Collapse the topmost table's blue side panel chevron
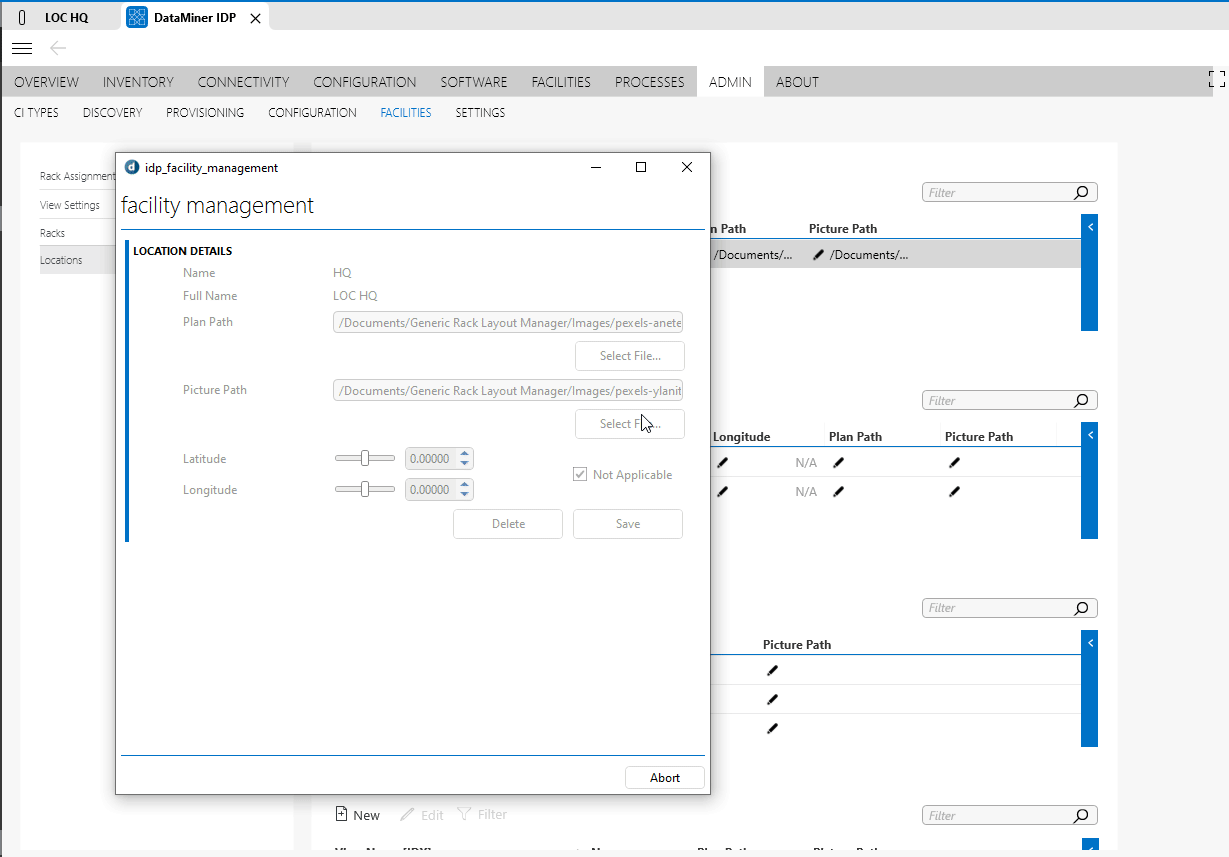 click(x=1090, y=228)
